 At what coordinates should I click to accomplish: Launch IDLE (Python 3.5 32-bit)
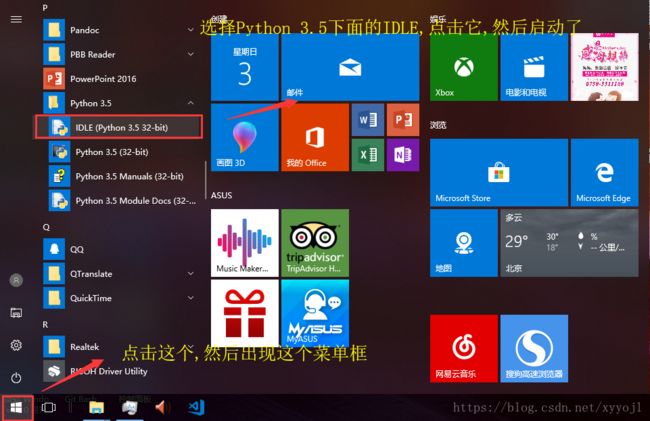tap(119, 127)
